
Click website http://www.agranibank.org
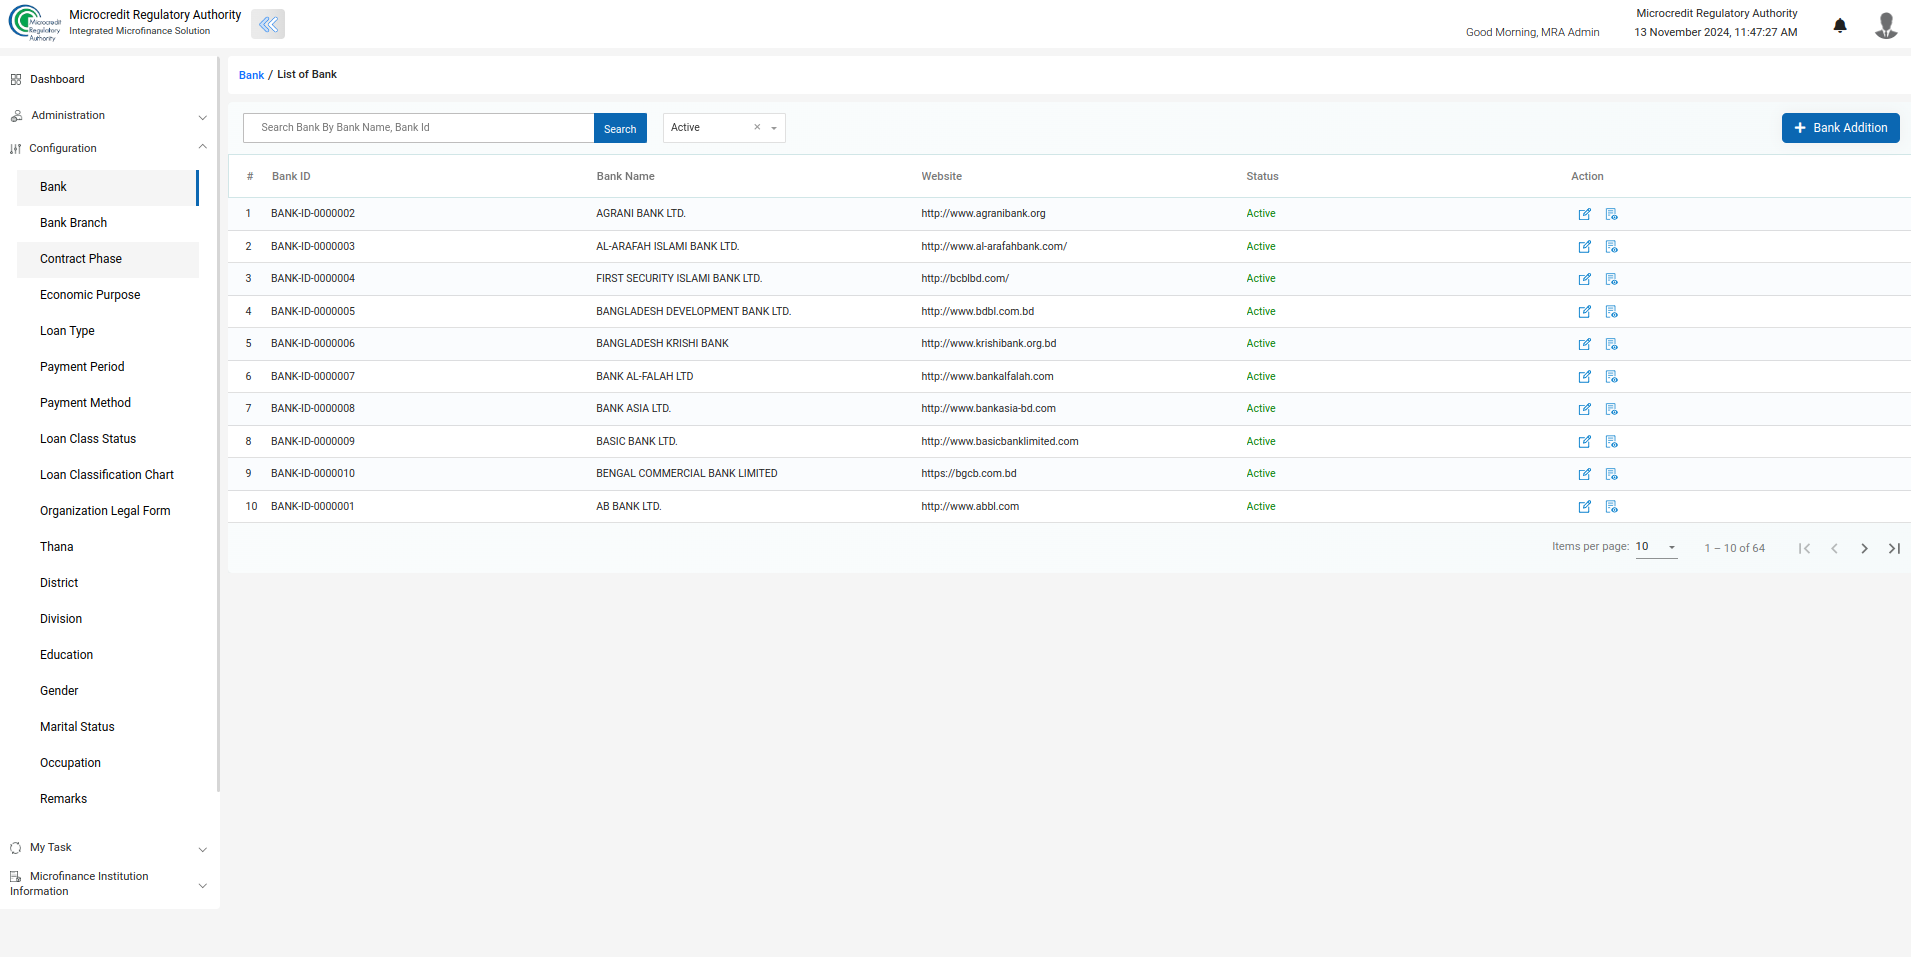tap(983, 214)
